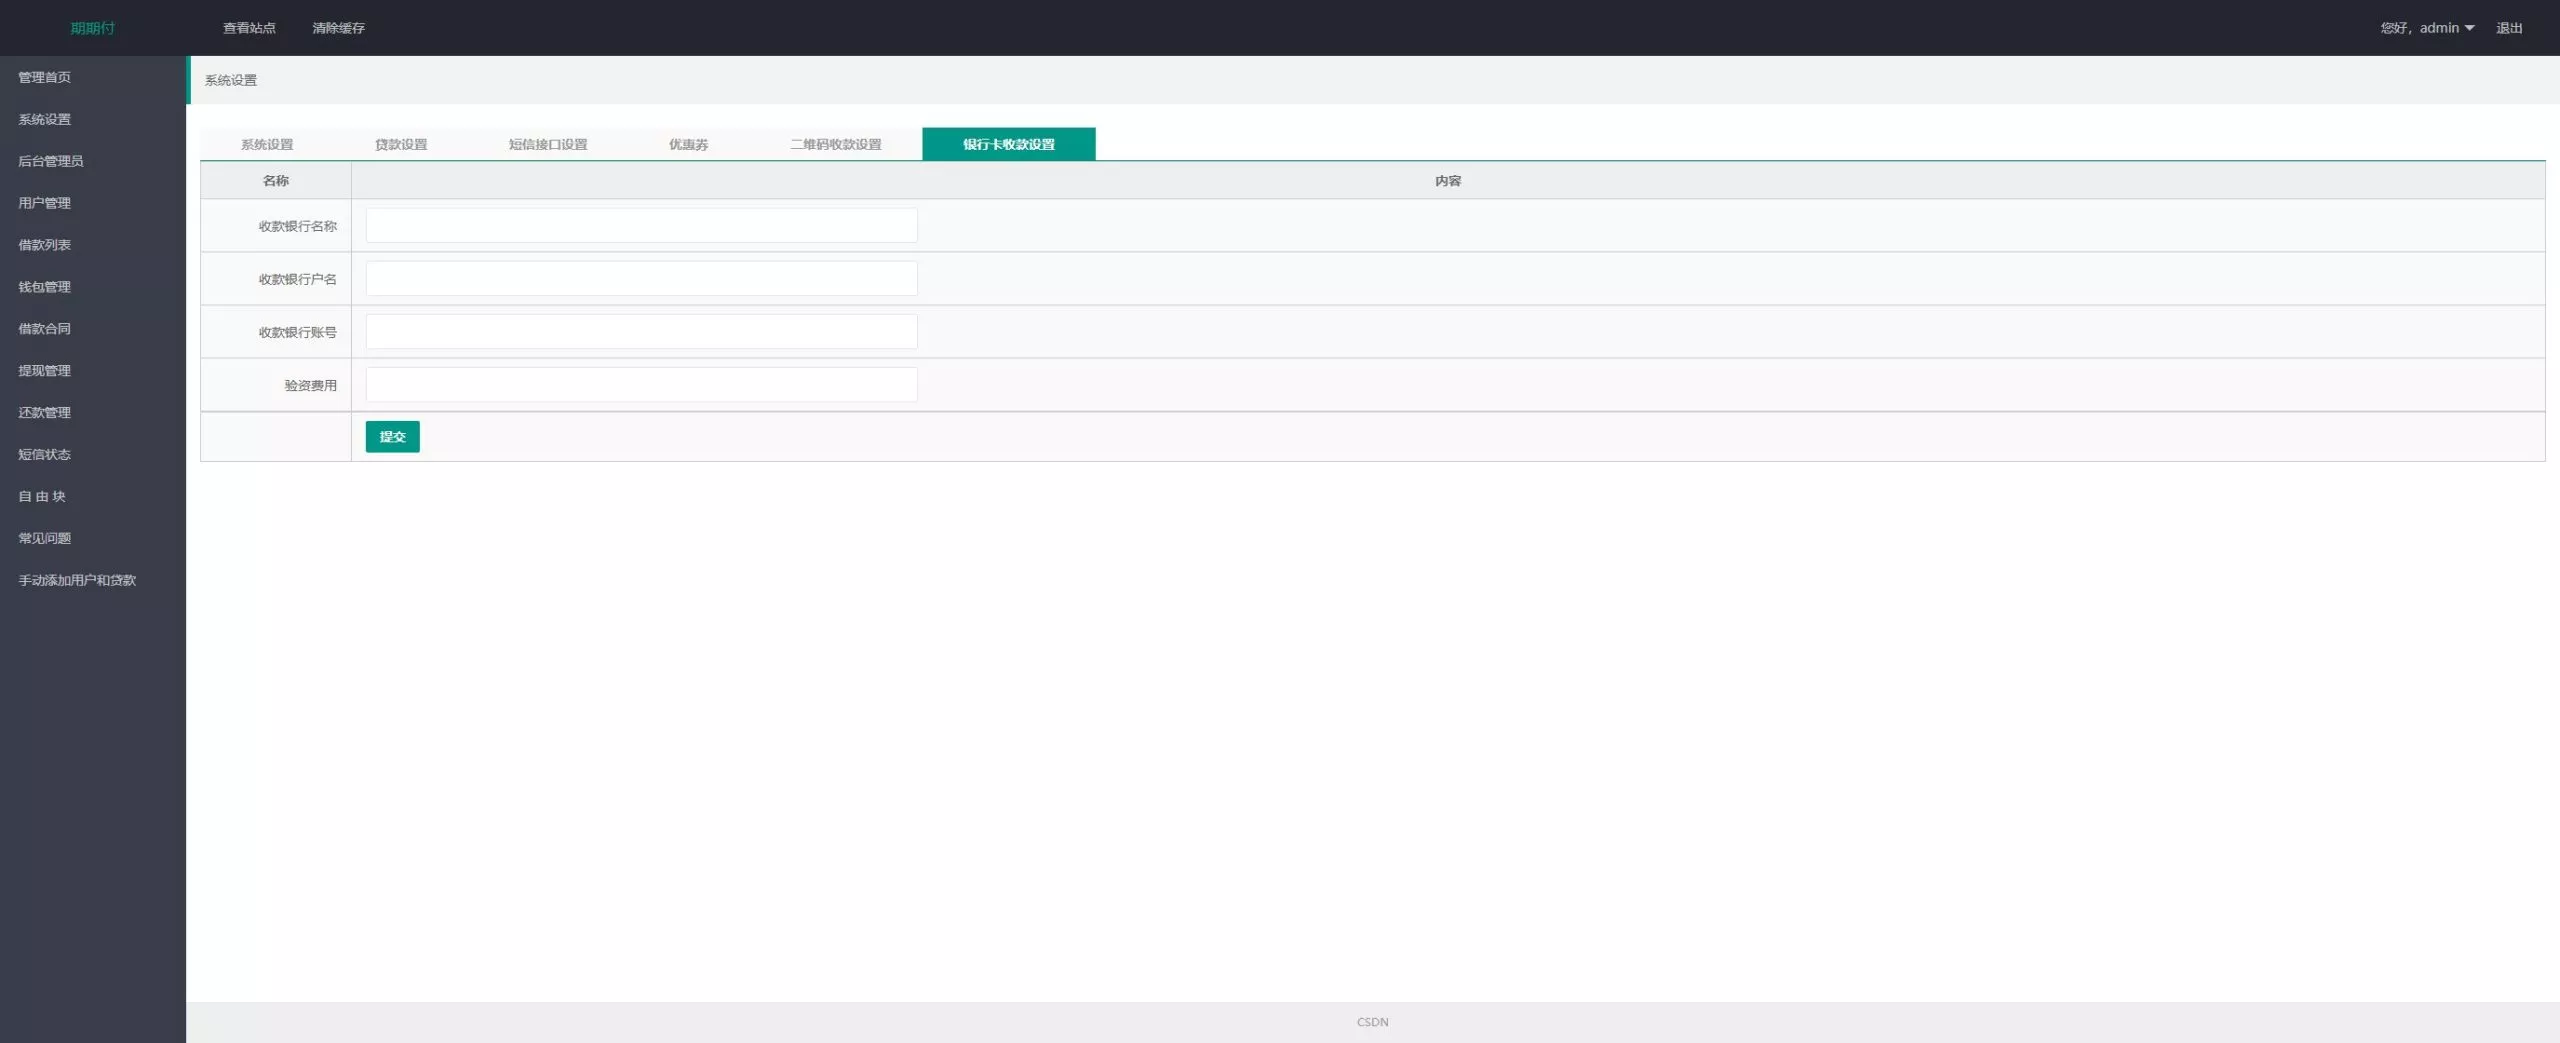Image resolution: width=2560 pixels, height=1043 pixels.
Task: Go to 管理首页 in the sidebar
Action: (x=45, y=77)
